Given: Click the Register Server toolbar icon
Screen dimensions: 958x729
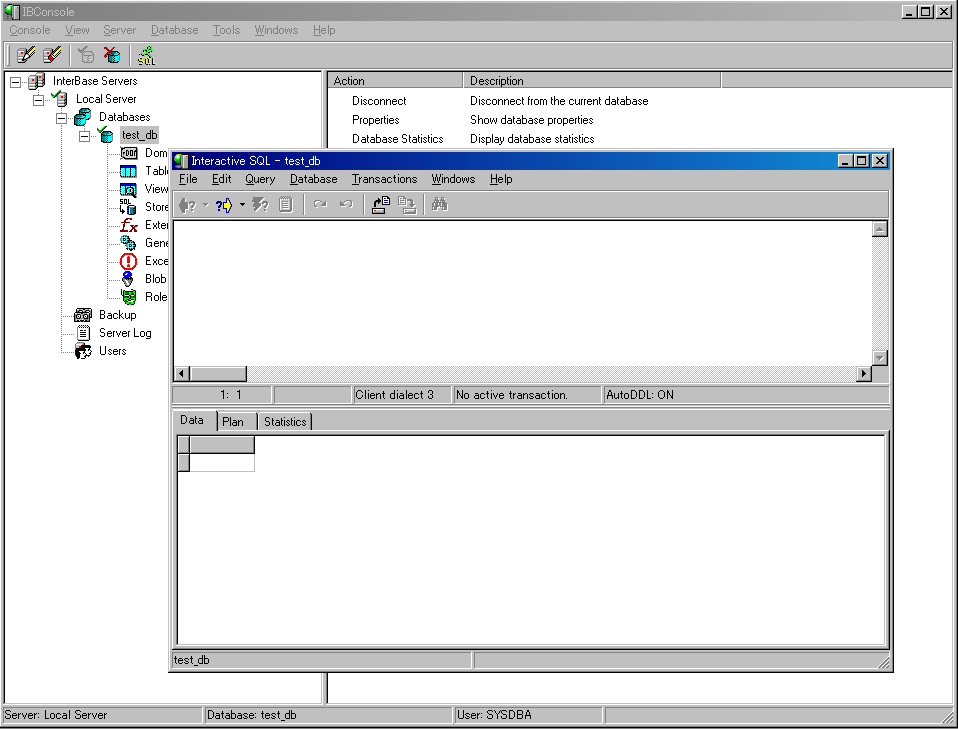Looking at the screenshot, I should (27, 55).
